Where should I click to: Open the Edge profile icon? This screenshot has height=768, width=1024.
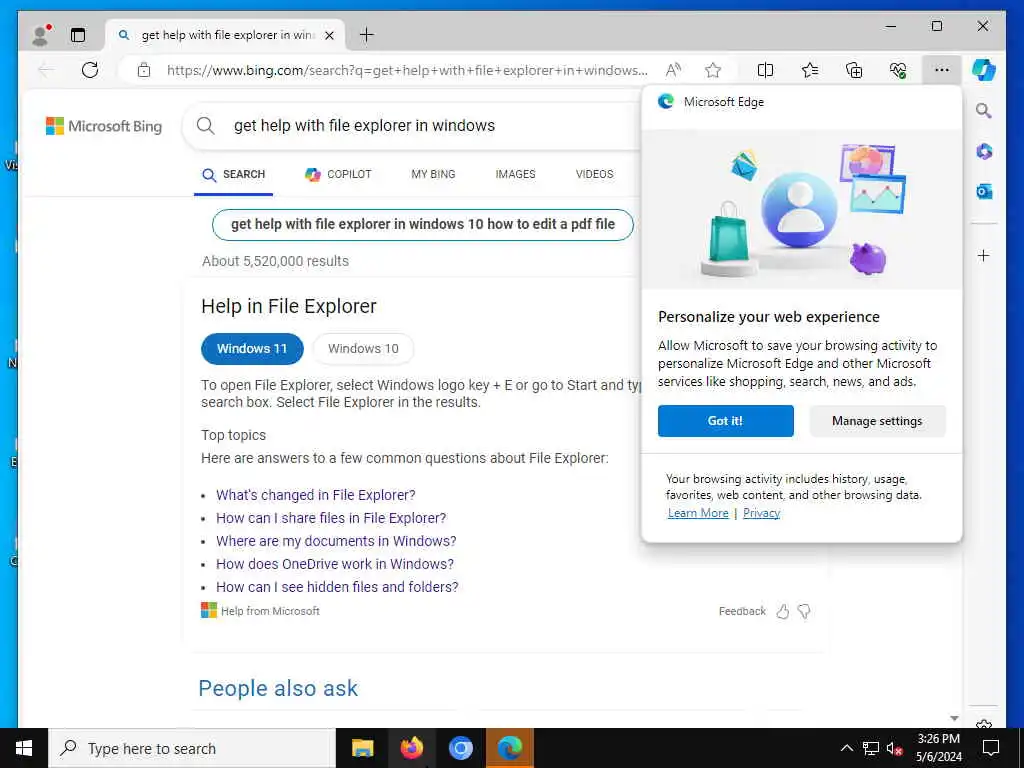[40, 35]
